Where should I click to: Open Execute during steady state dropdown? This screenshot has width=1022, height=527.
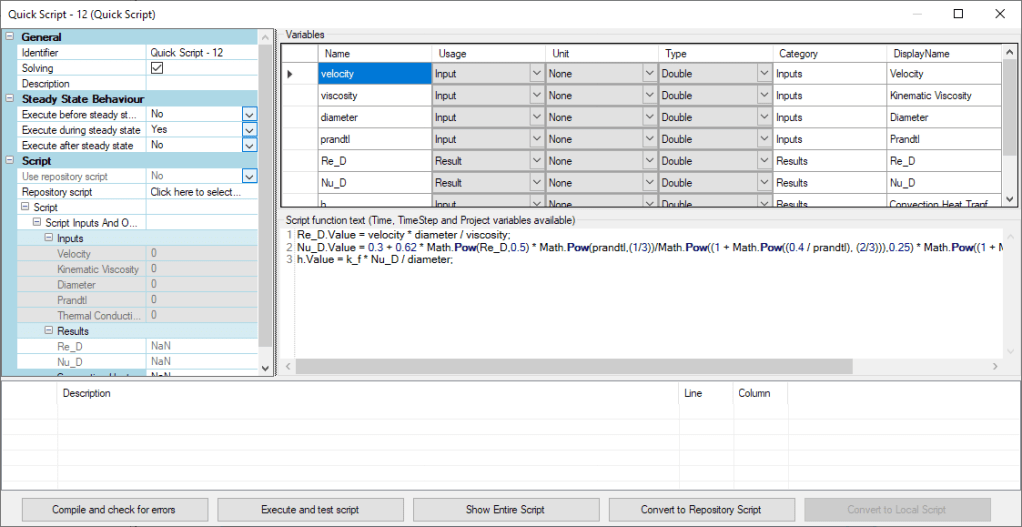(249, 130)
